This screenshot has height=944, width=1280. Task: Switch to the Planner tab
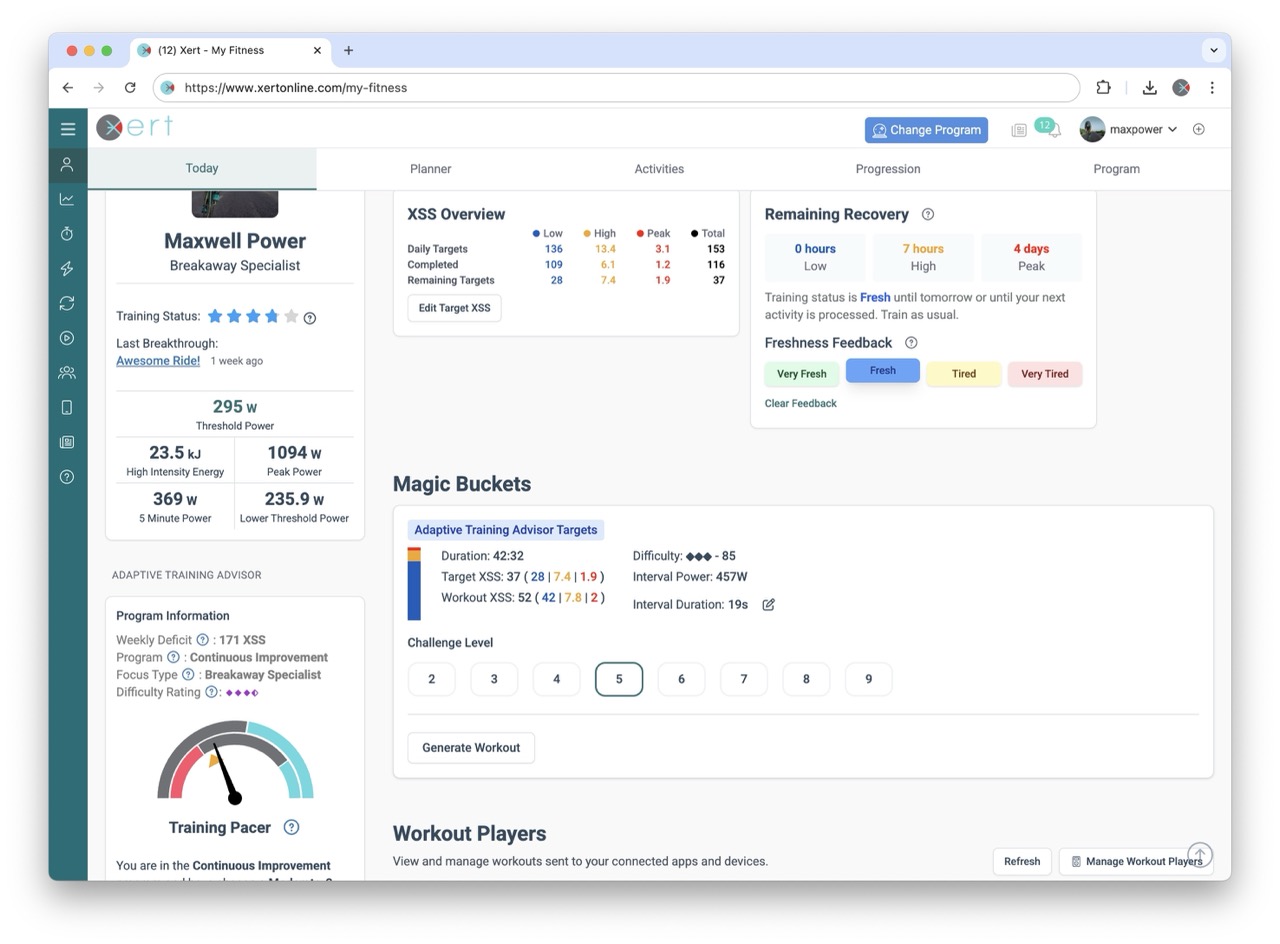430,169
